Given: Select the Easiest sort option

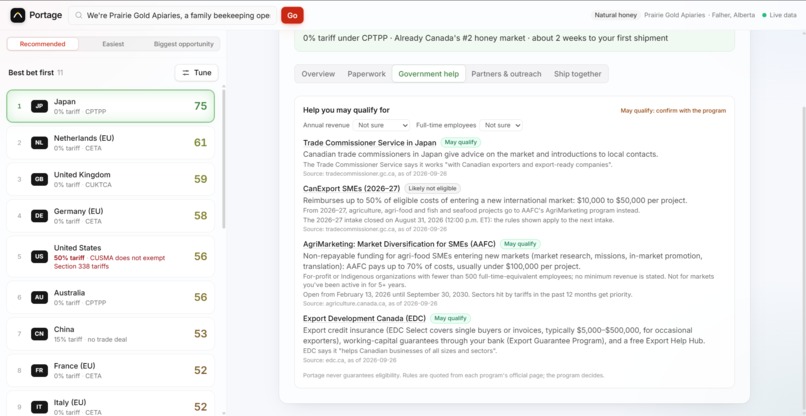Looking at the screenshot, I should click(x=113, y=44).
